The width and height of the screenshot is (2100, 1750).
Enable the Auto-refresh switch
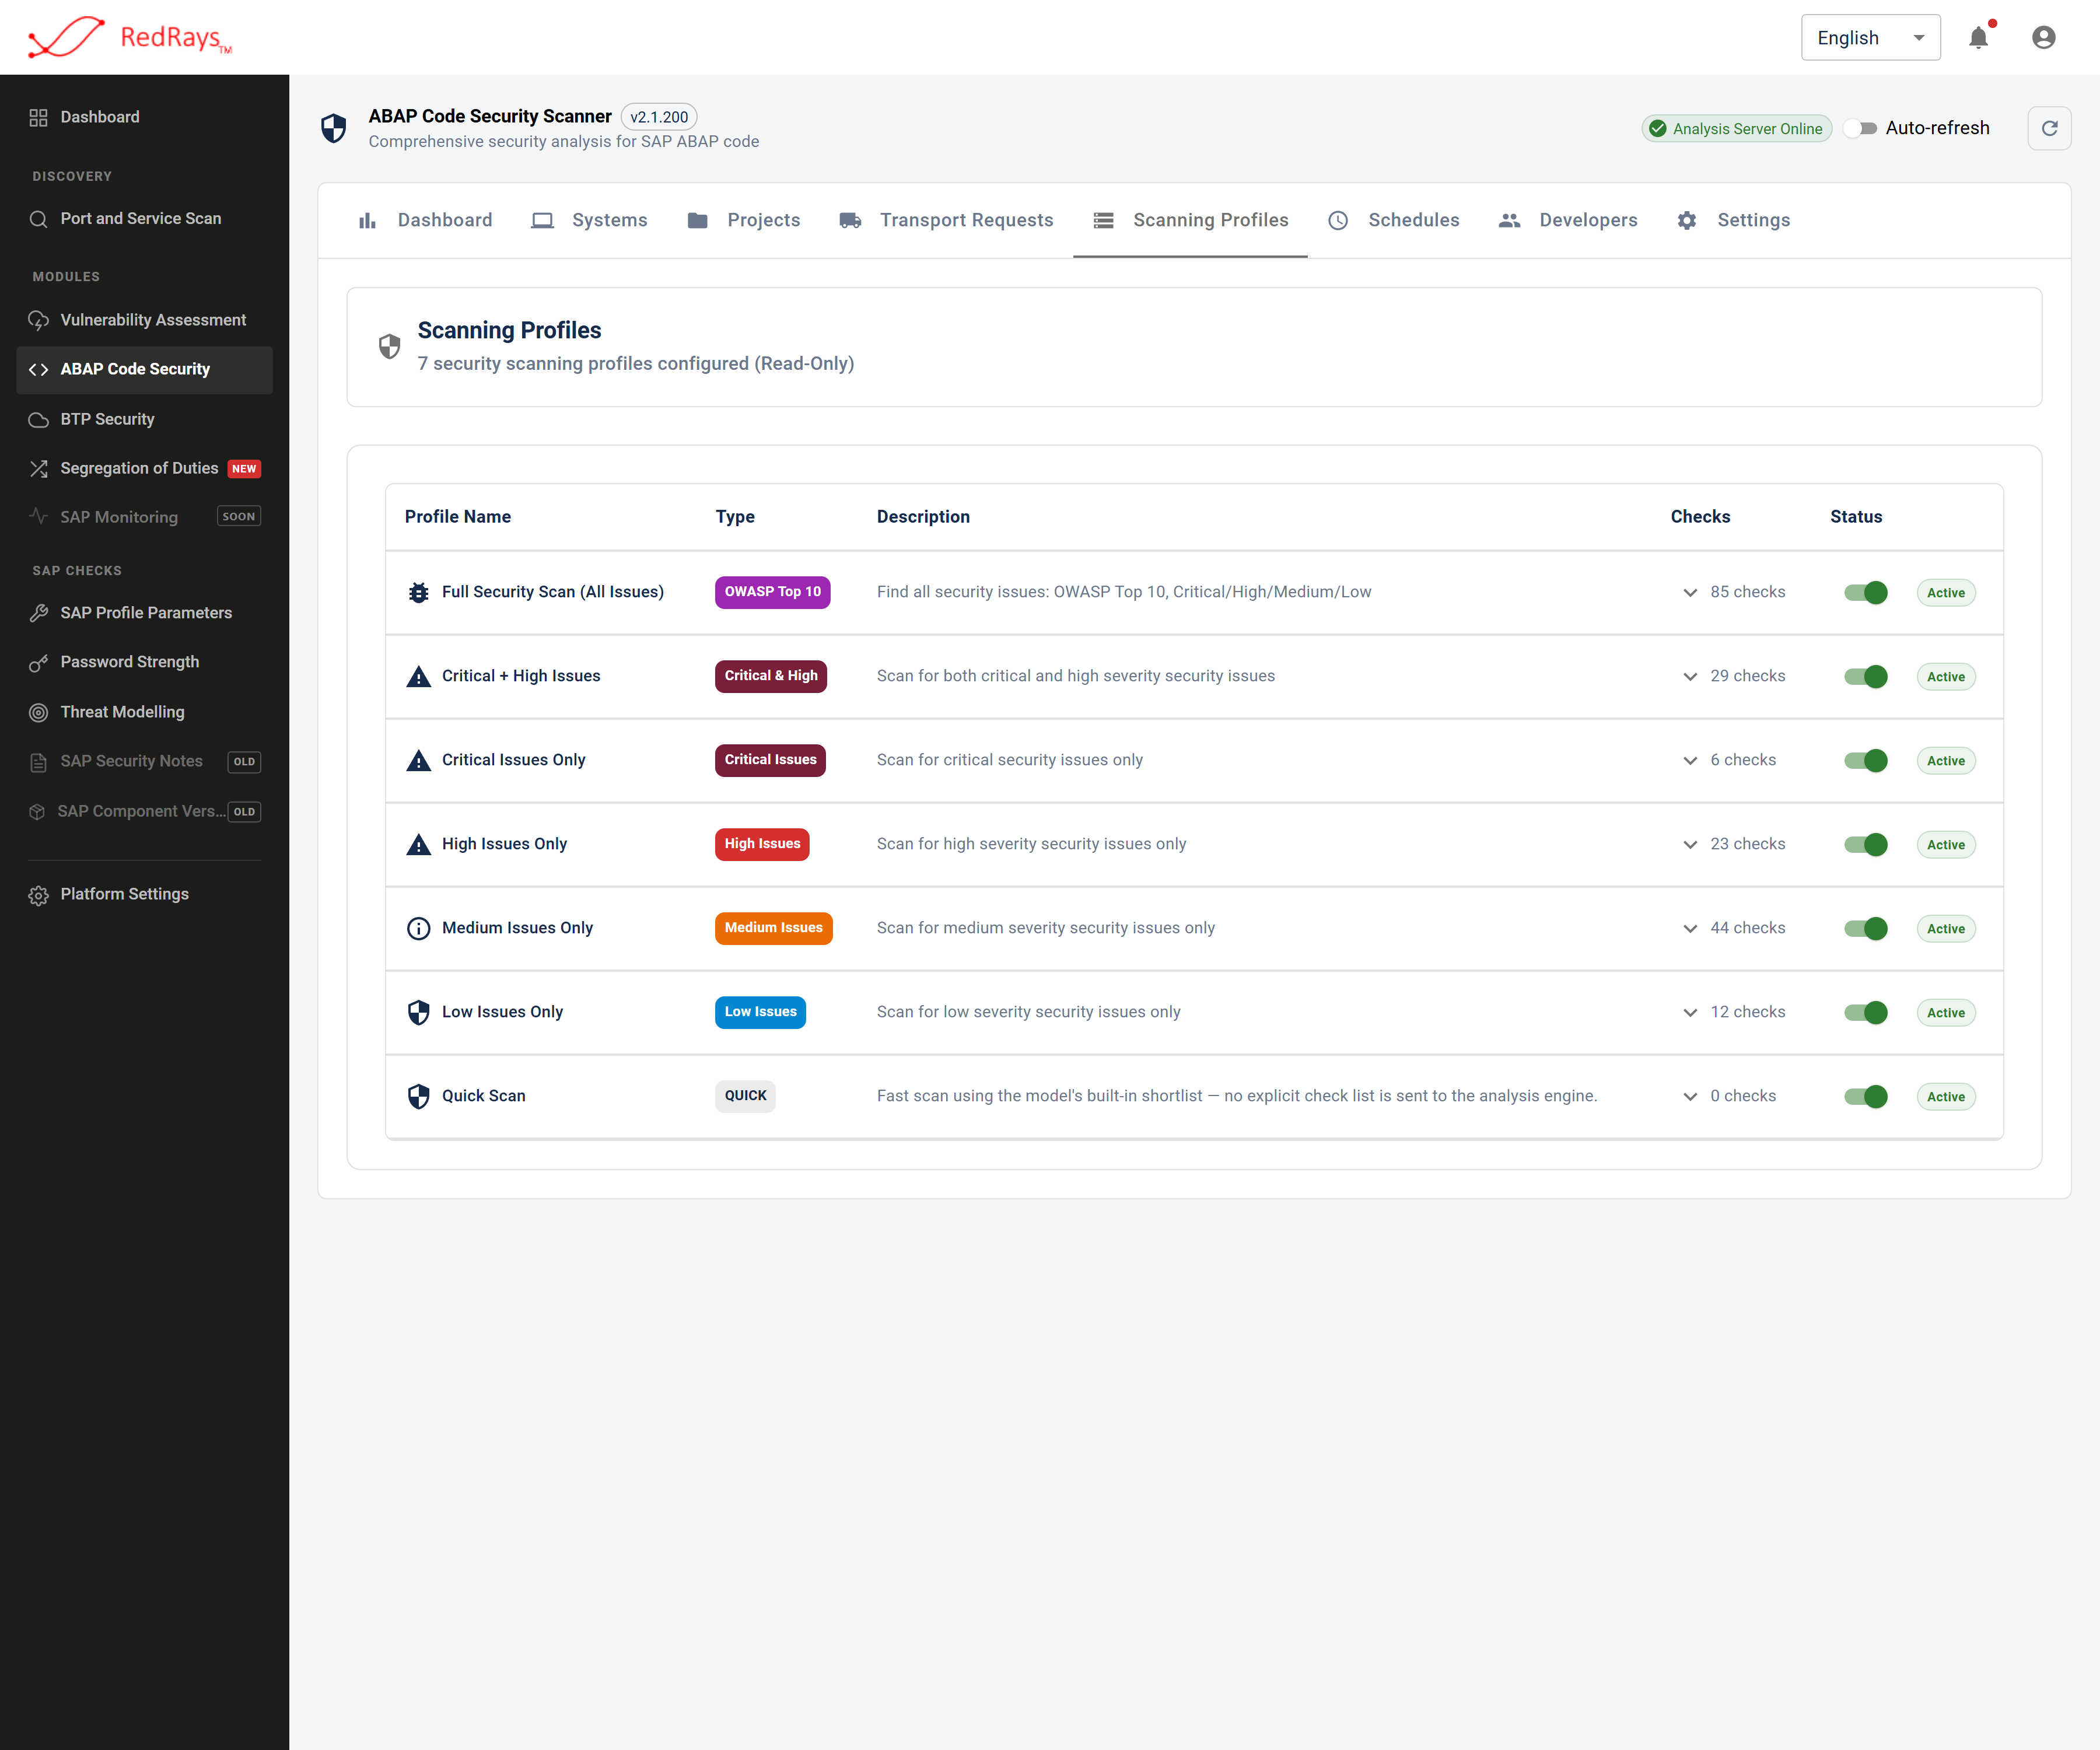[x=1861, y=128]
